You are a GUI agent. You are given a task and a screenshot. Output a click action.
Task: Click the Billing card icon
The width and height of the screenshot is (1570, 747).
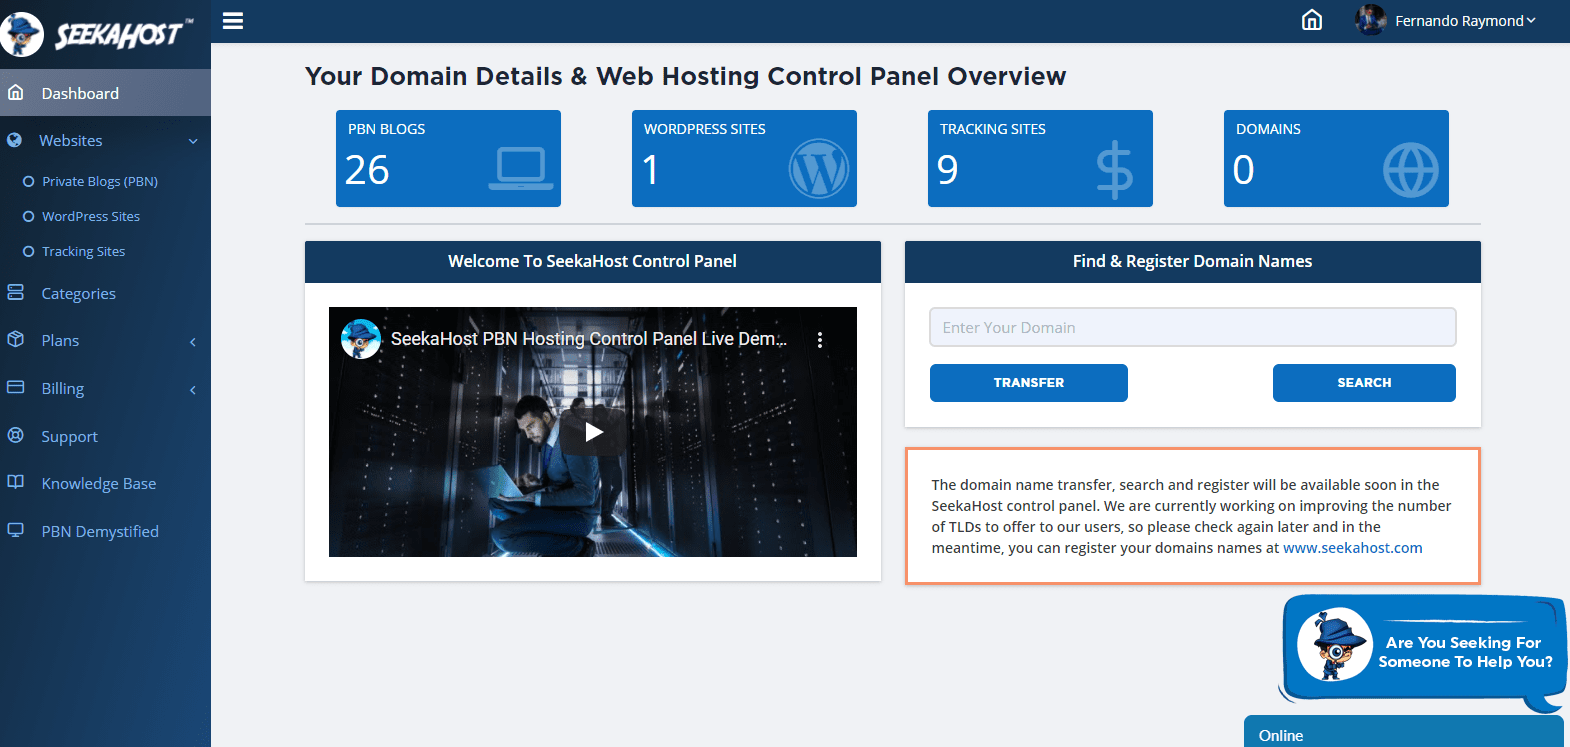(x=16, y=387)
